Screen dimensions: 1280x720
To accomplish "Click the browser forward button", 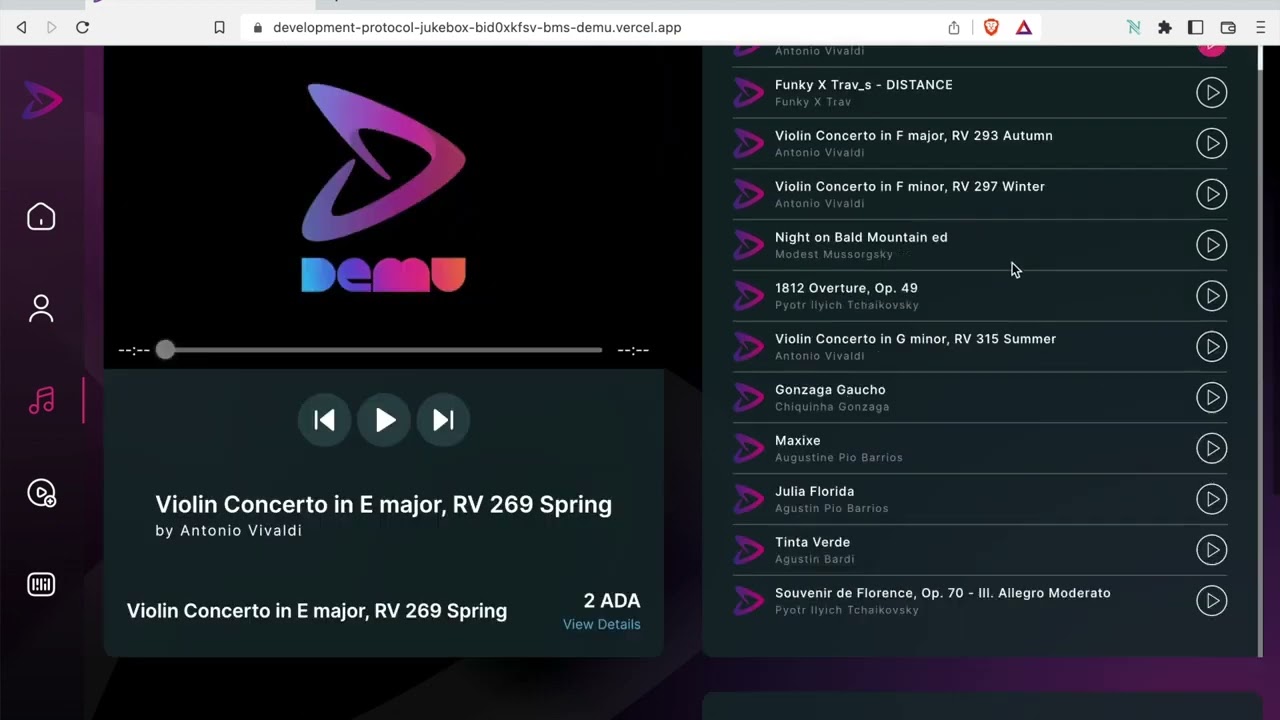I will click(x=51, y=28).
